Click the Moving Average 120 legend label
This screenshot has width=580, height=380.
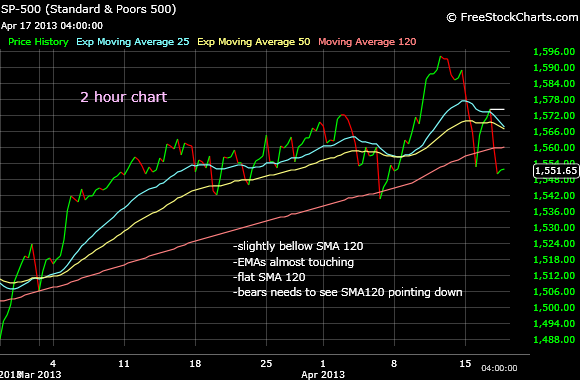pos(367,42)
